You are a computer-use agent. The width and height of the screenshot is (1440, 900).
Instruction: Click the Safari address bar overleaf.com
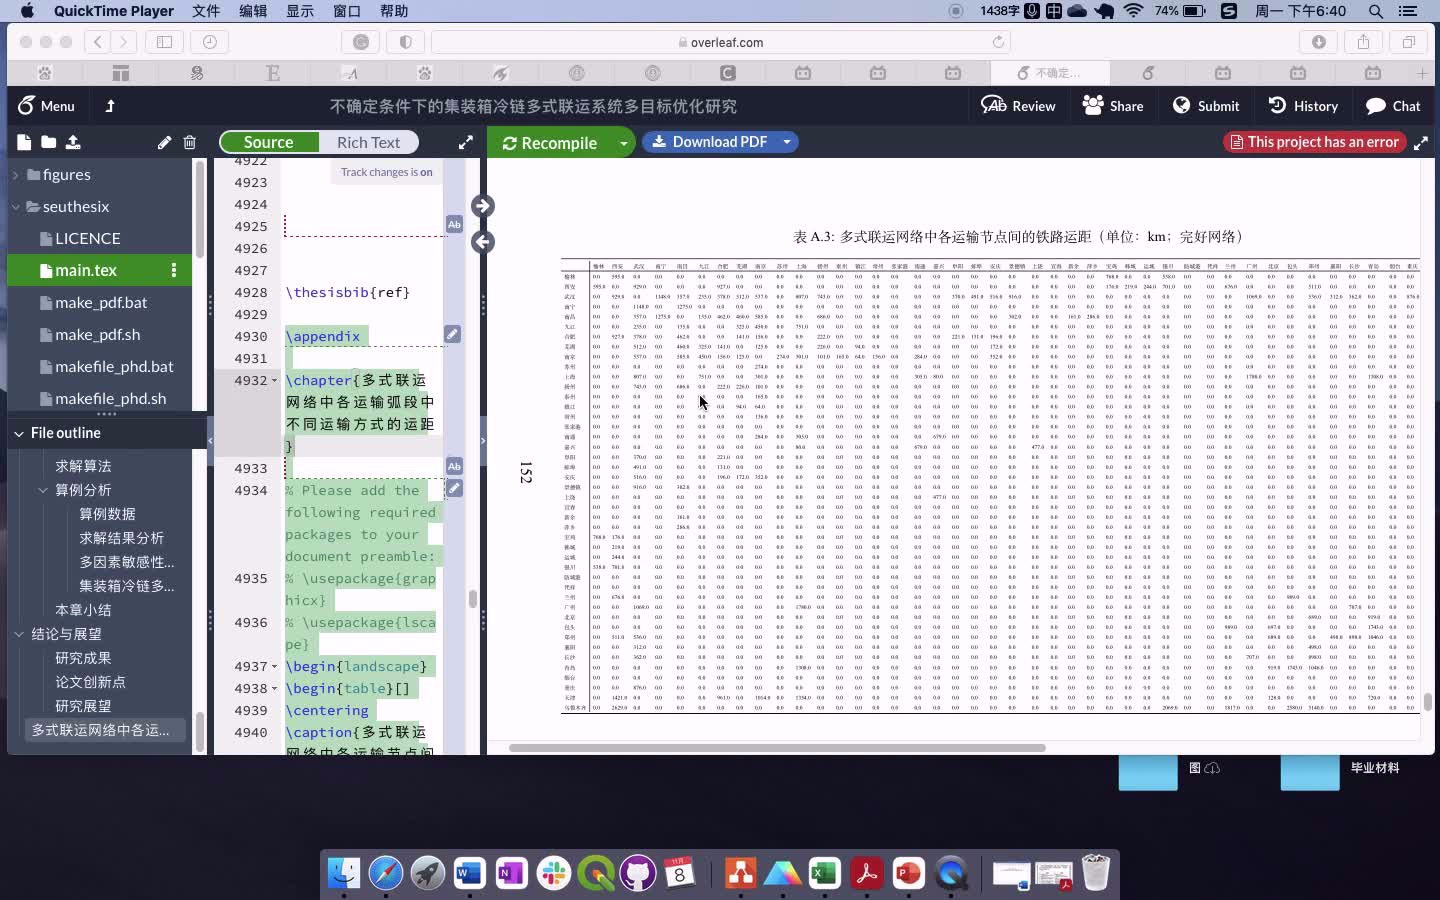pyautogui.click(x=720, y=42)
